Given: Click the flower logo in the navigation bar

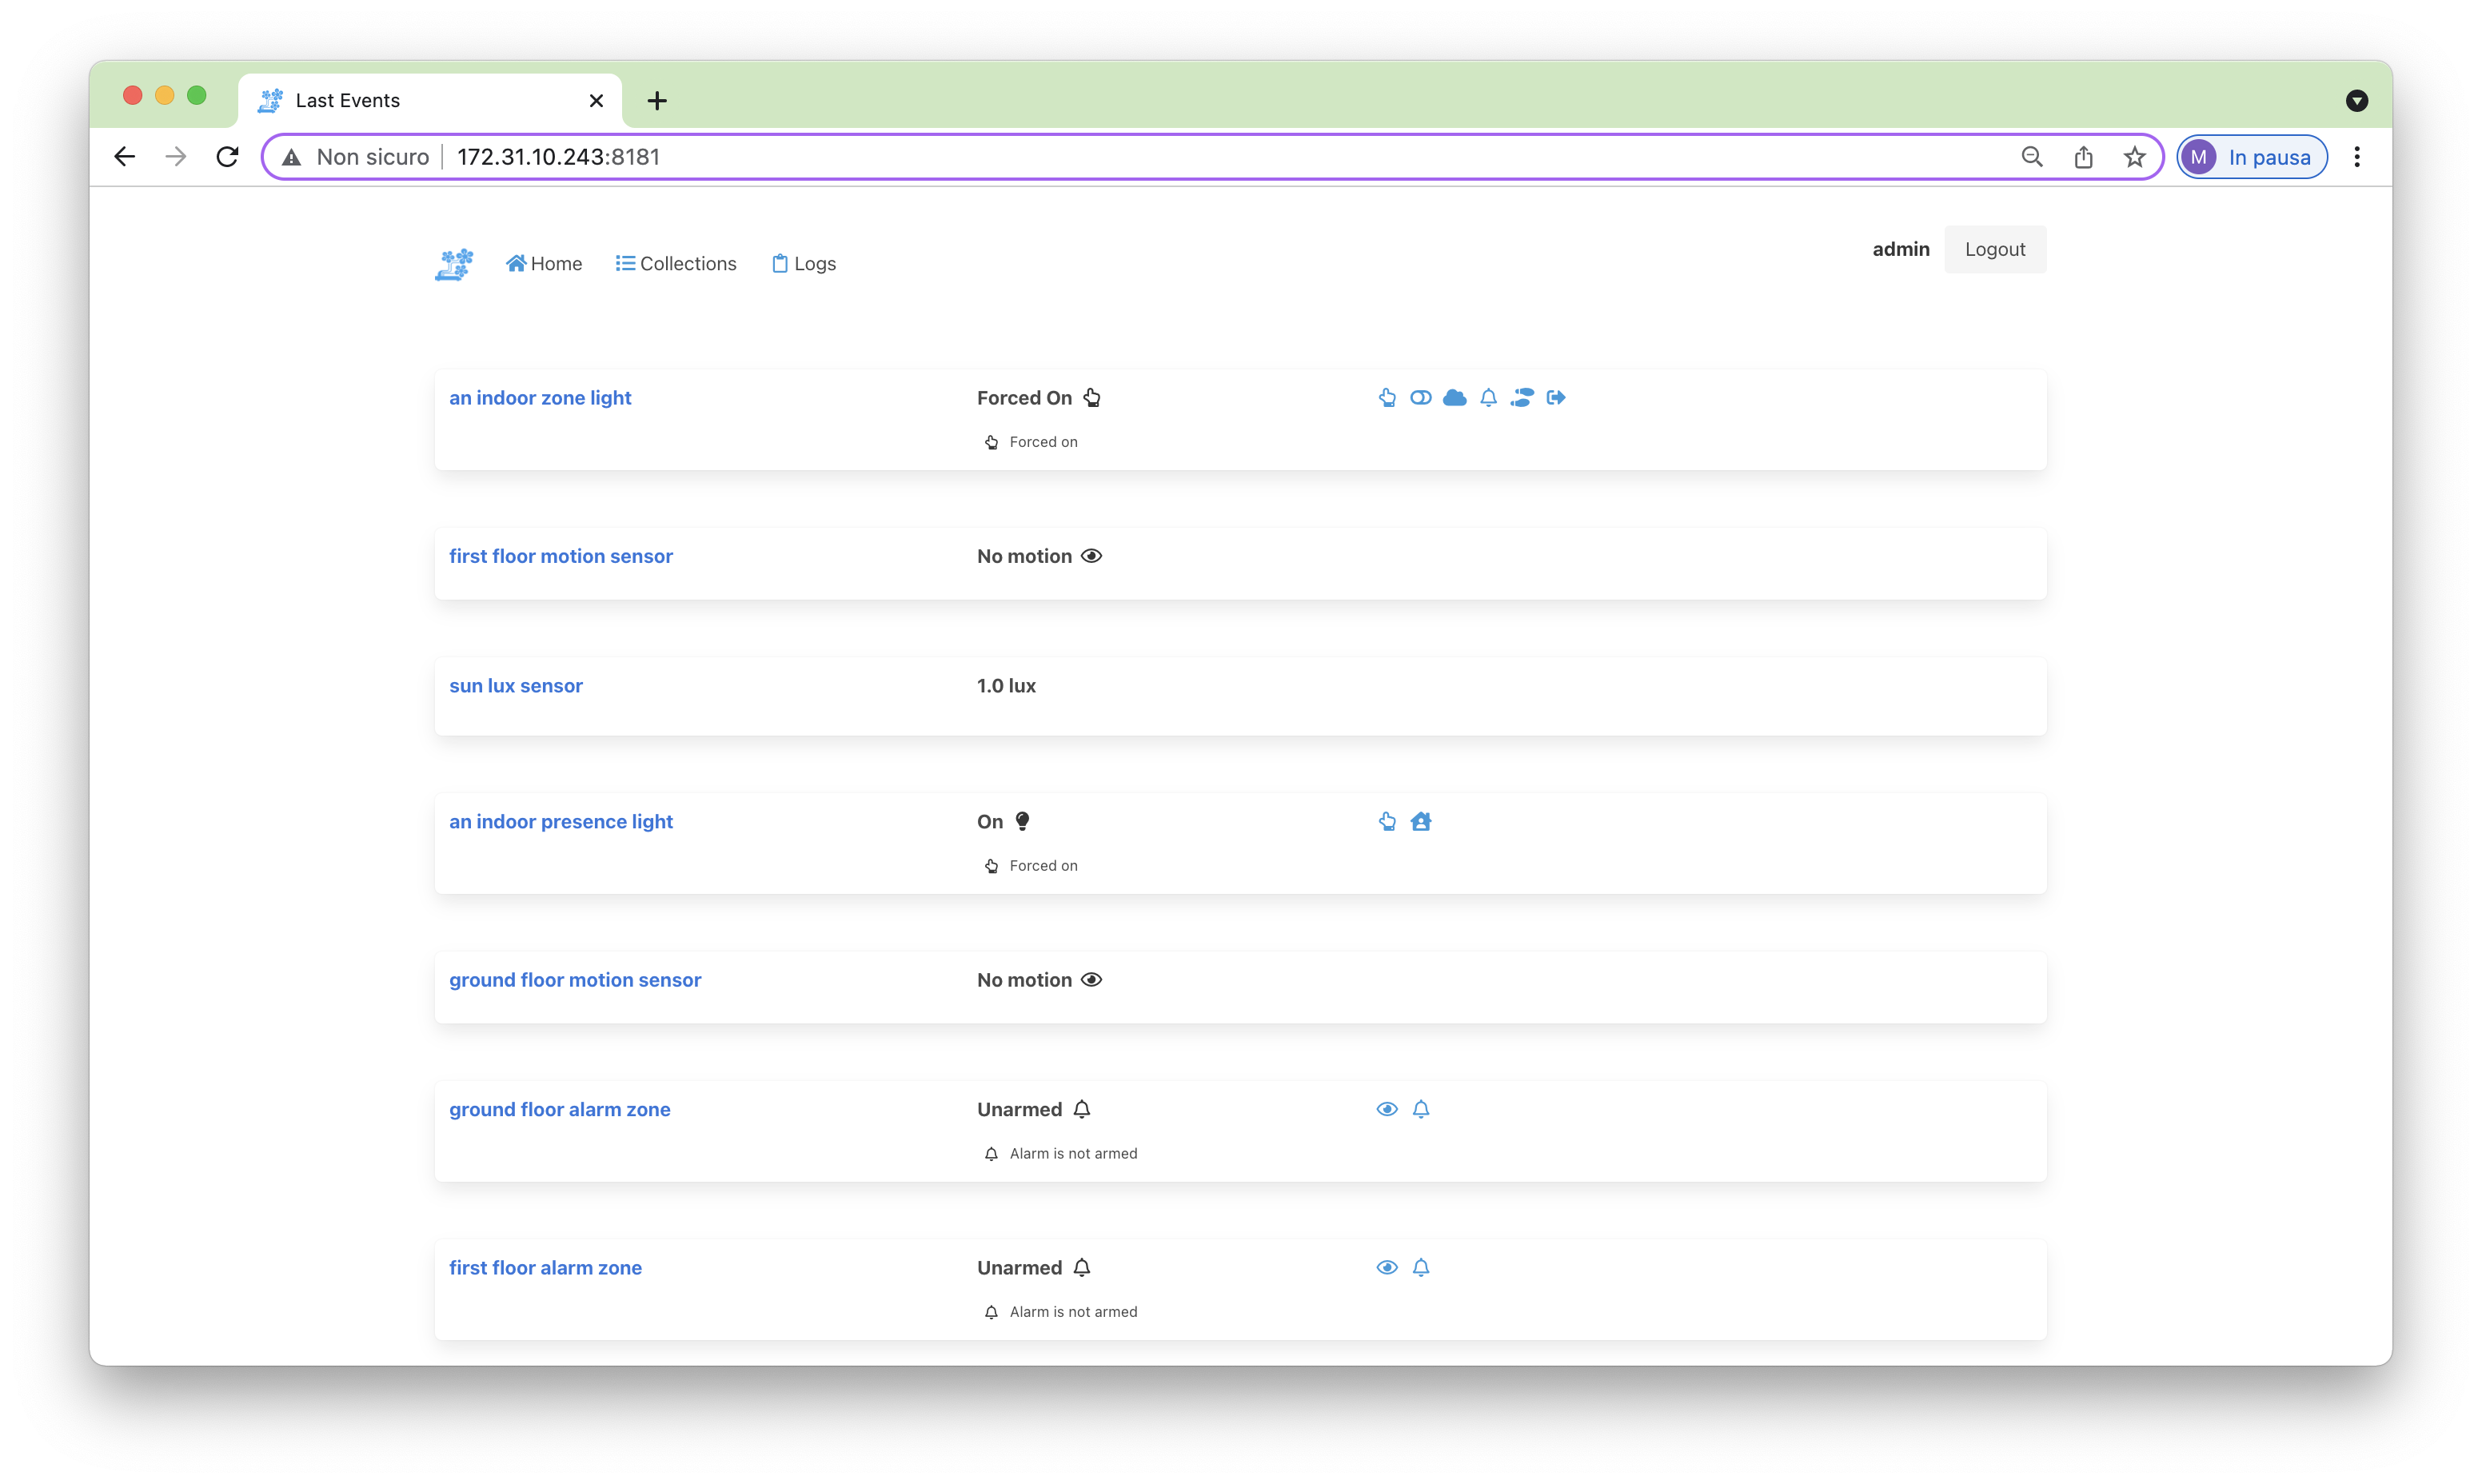Looking at the screenshot, I should [454, 264].
